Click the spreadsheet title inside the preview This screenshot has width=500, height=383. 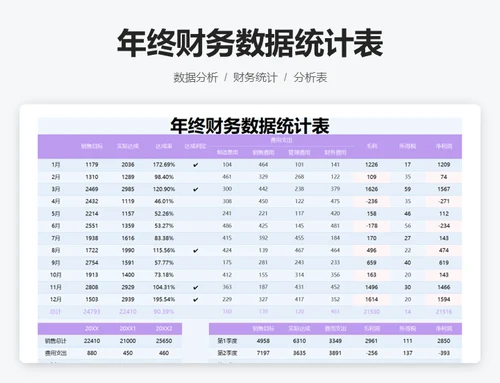(250, 126)
